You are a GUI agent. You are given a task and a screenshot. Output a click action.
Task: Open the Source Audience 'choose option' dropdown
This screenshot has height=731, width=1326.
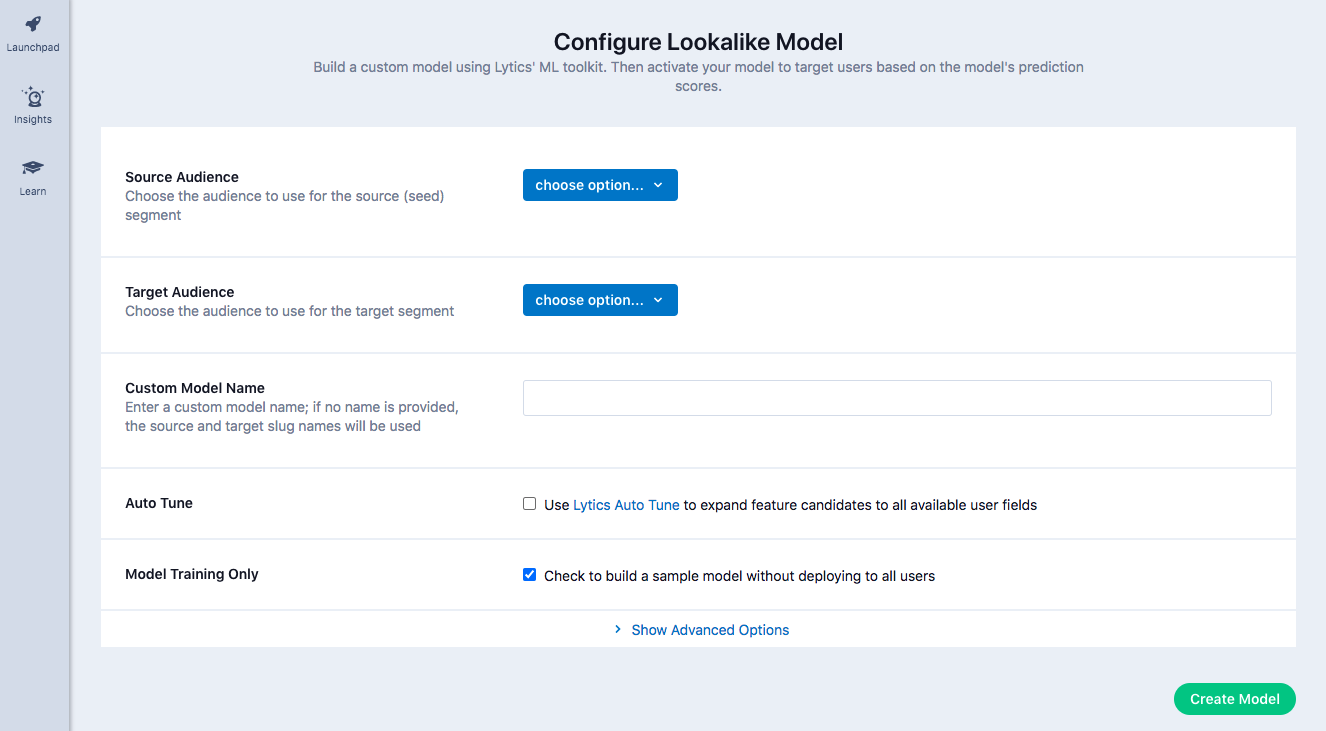click(600, 185)
